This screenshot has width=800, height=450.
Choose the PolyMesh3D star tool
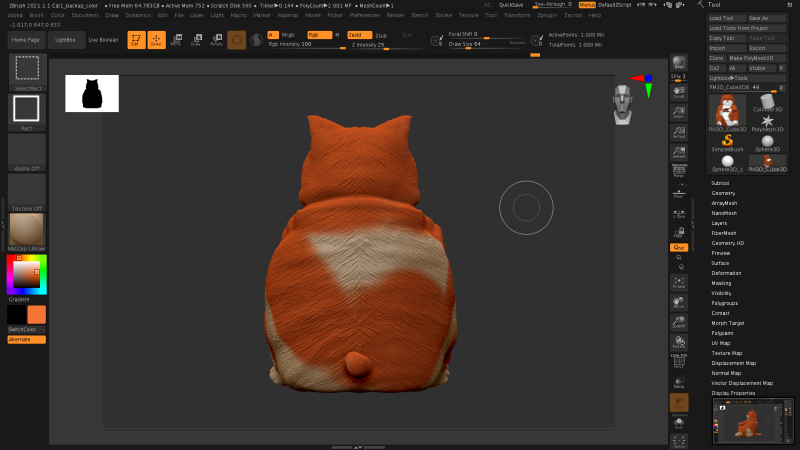(767, 122)
